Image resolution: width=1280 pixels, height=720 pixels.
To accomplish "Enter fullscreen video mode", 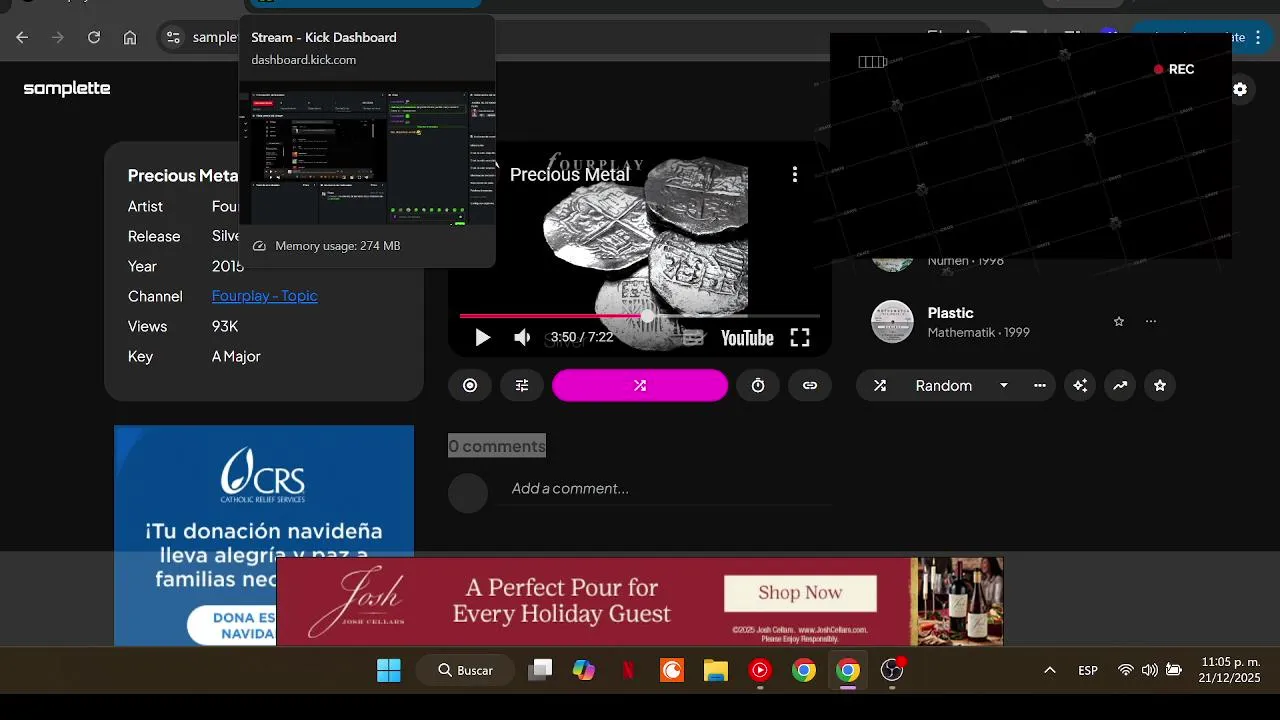I will [800, 338].
